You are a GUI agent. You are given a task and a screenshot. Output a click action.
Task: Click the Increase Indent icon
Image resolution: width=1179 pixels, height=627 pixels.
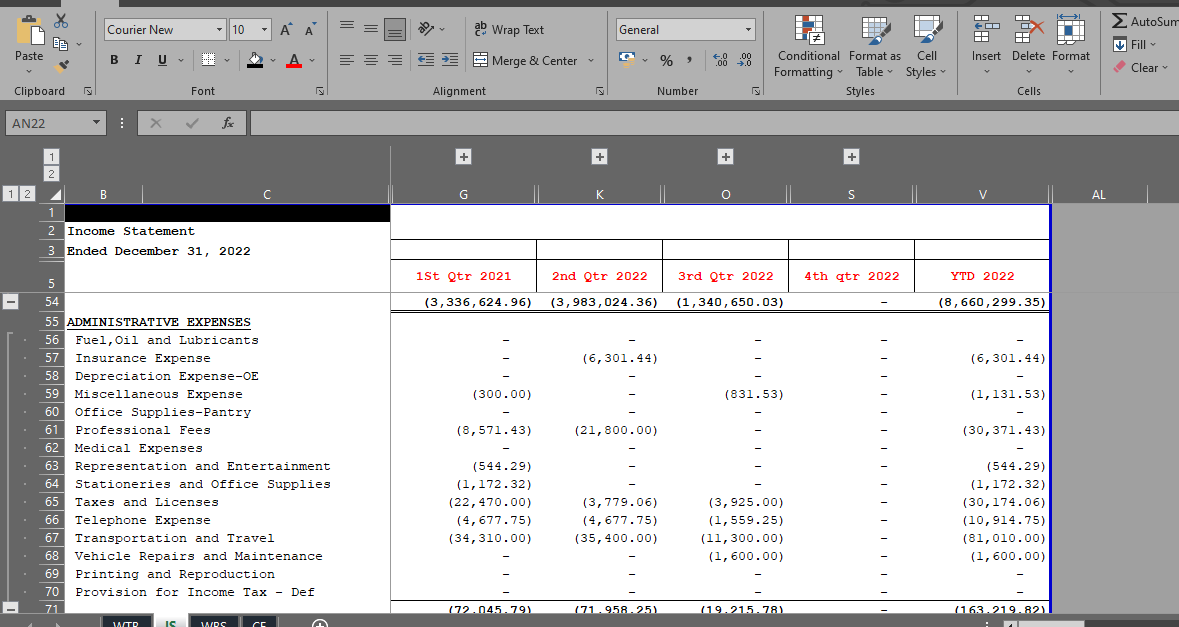(x=450, y=60)
